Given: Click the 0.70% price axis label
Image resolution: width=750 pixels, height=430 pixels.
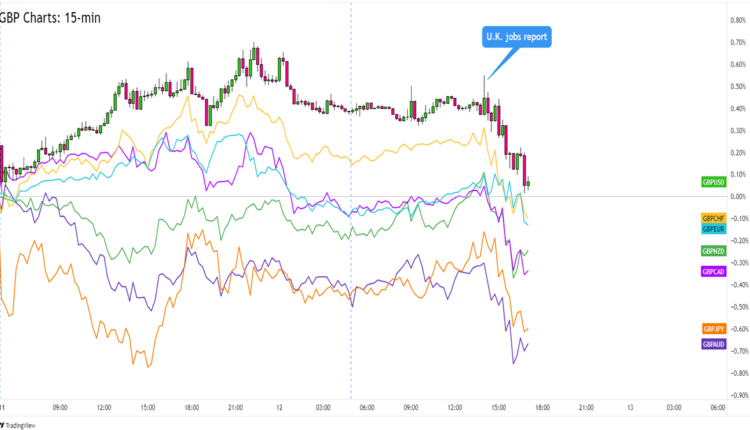Looking at the screenshot, I should point(739,43).
